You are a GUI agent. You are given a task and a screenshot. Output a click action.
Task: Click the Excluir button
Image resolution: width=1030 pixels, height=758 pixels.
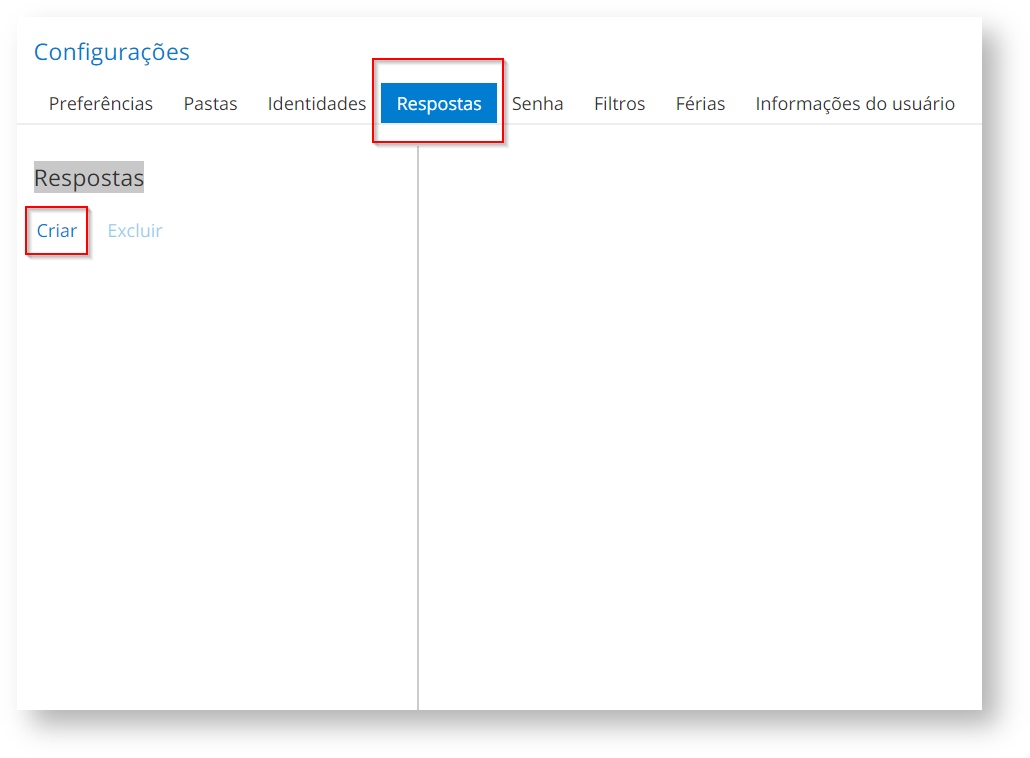(x=135, y=231)
